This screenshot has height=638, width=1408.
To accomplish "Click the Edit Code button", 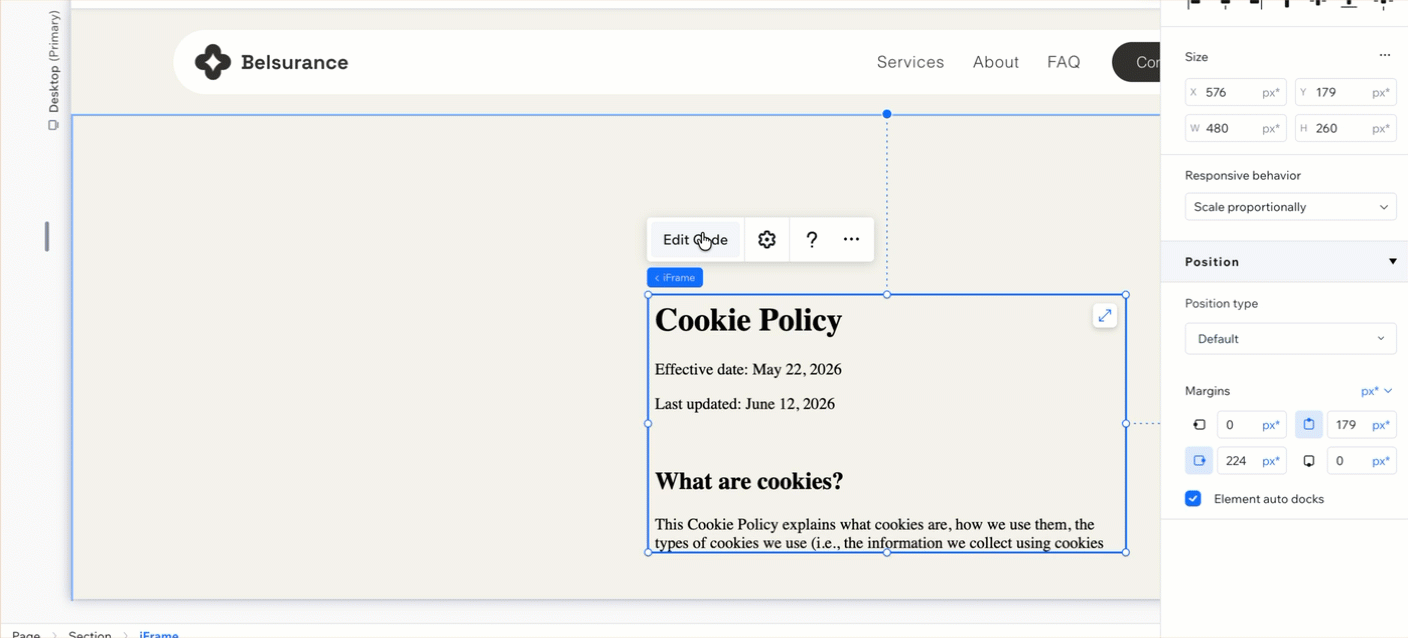I will (x=695, y=240).
